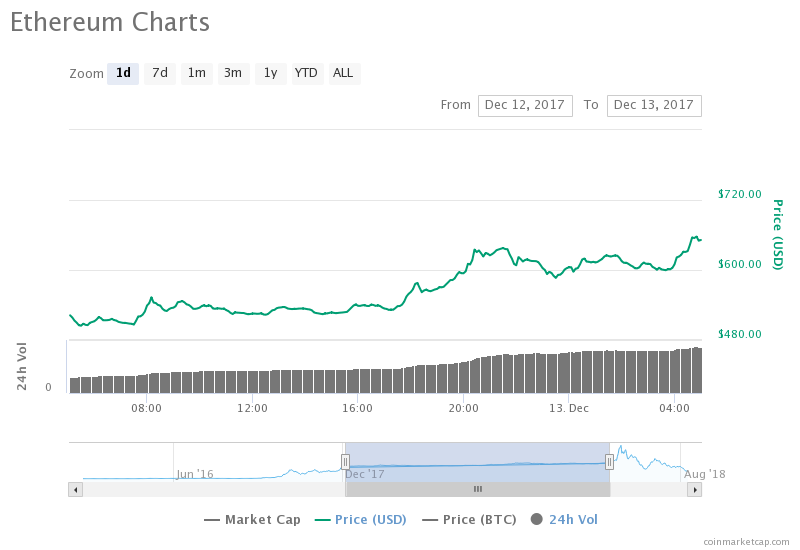The height and width of the screenshot is (550, 800).
Task: Show ALL historical data
Action: tap(343, 73)
